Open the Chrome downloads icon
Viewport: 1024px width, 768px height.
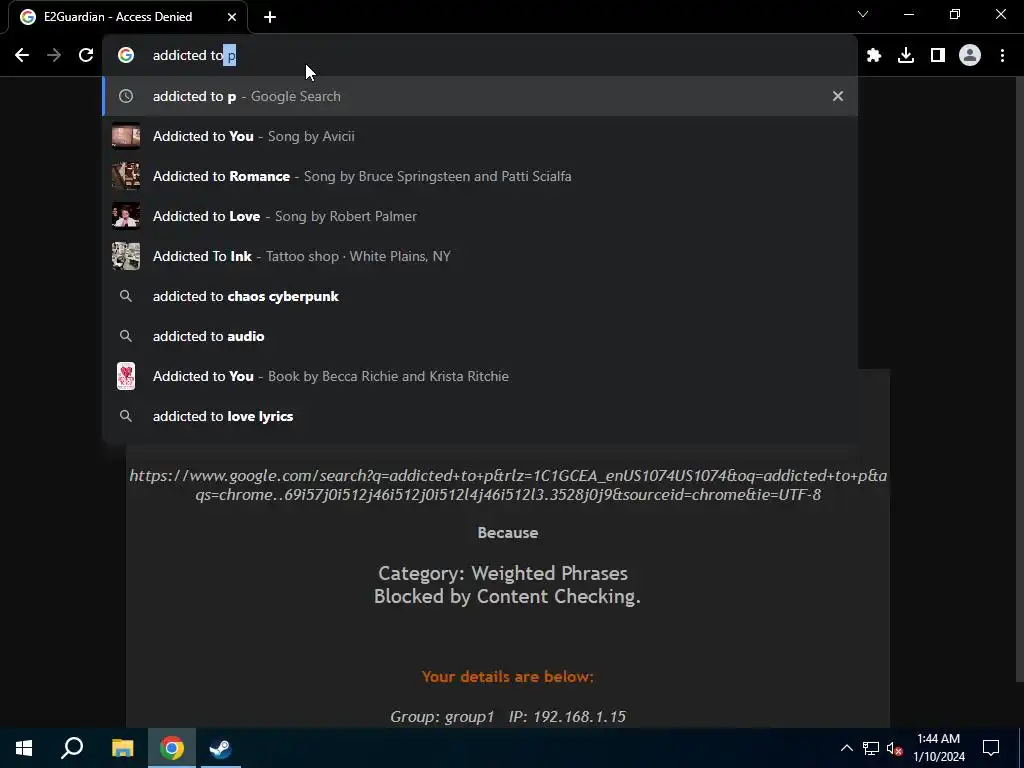coord(906,55)
